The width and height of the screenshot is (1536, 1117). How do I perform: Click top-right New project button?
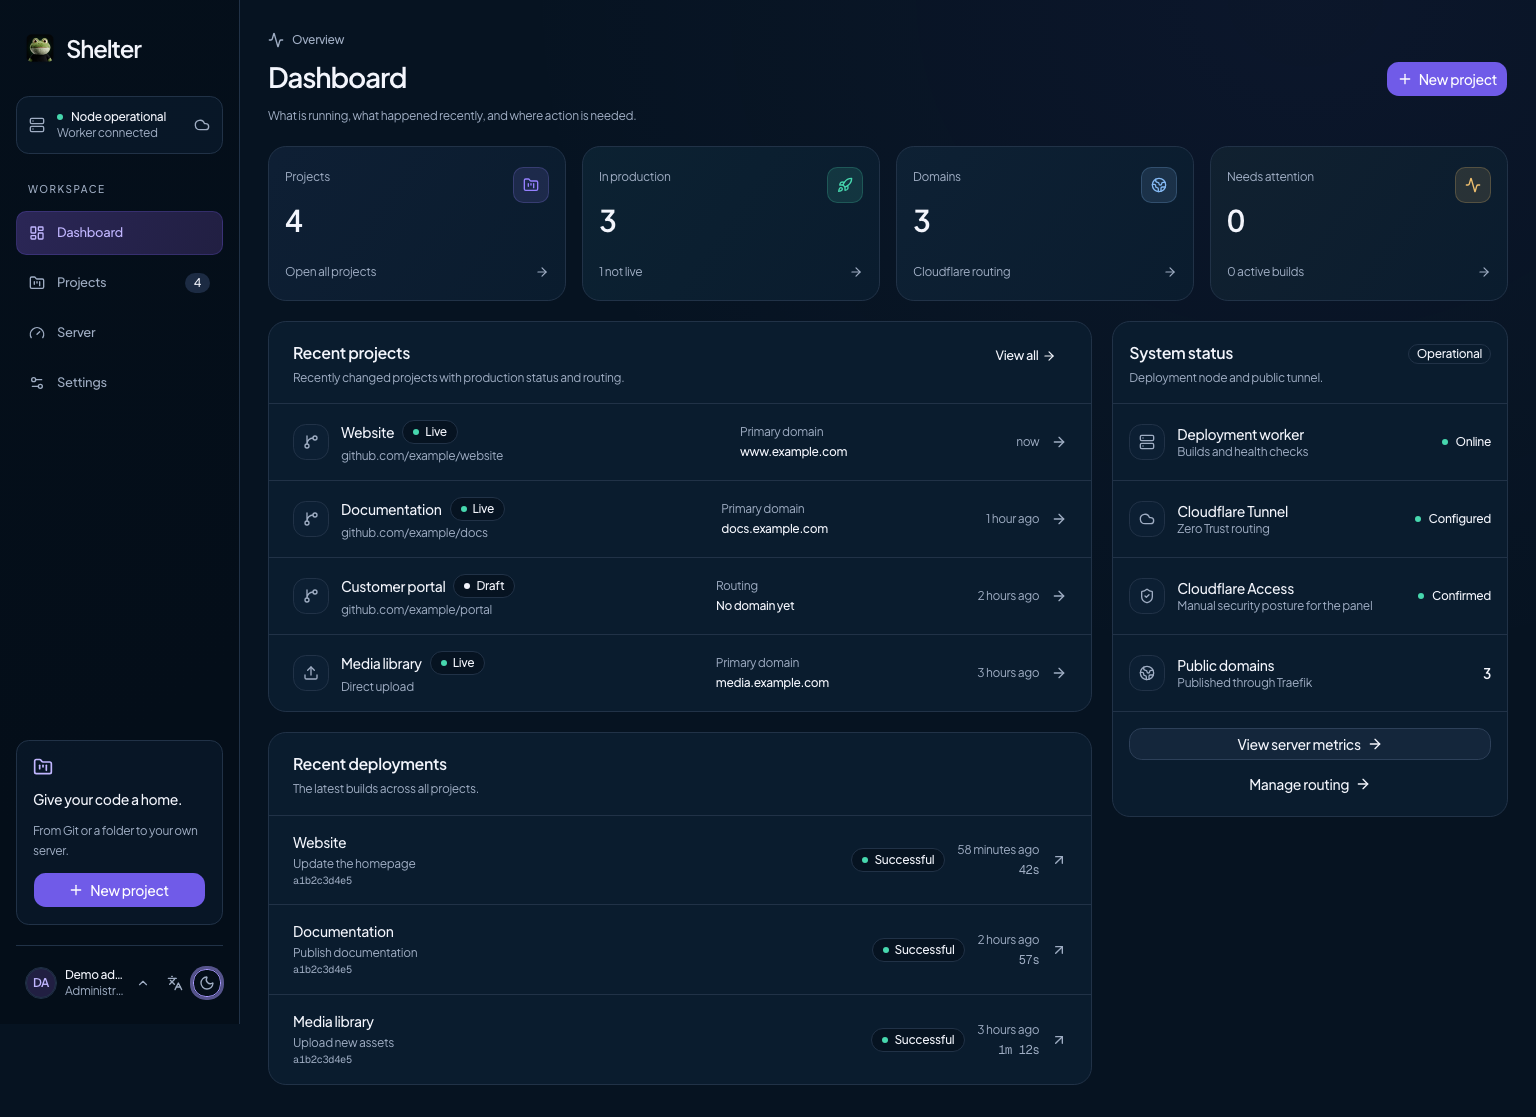click(1447, 79)
